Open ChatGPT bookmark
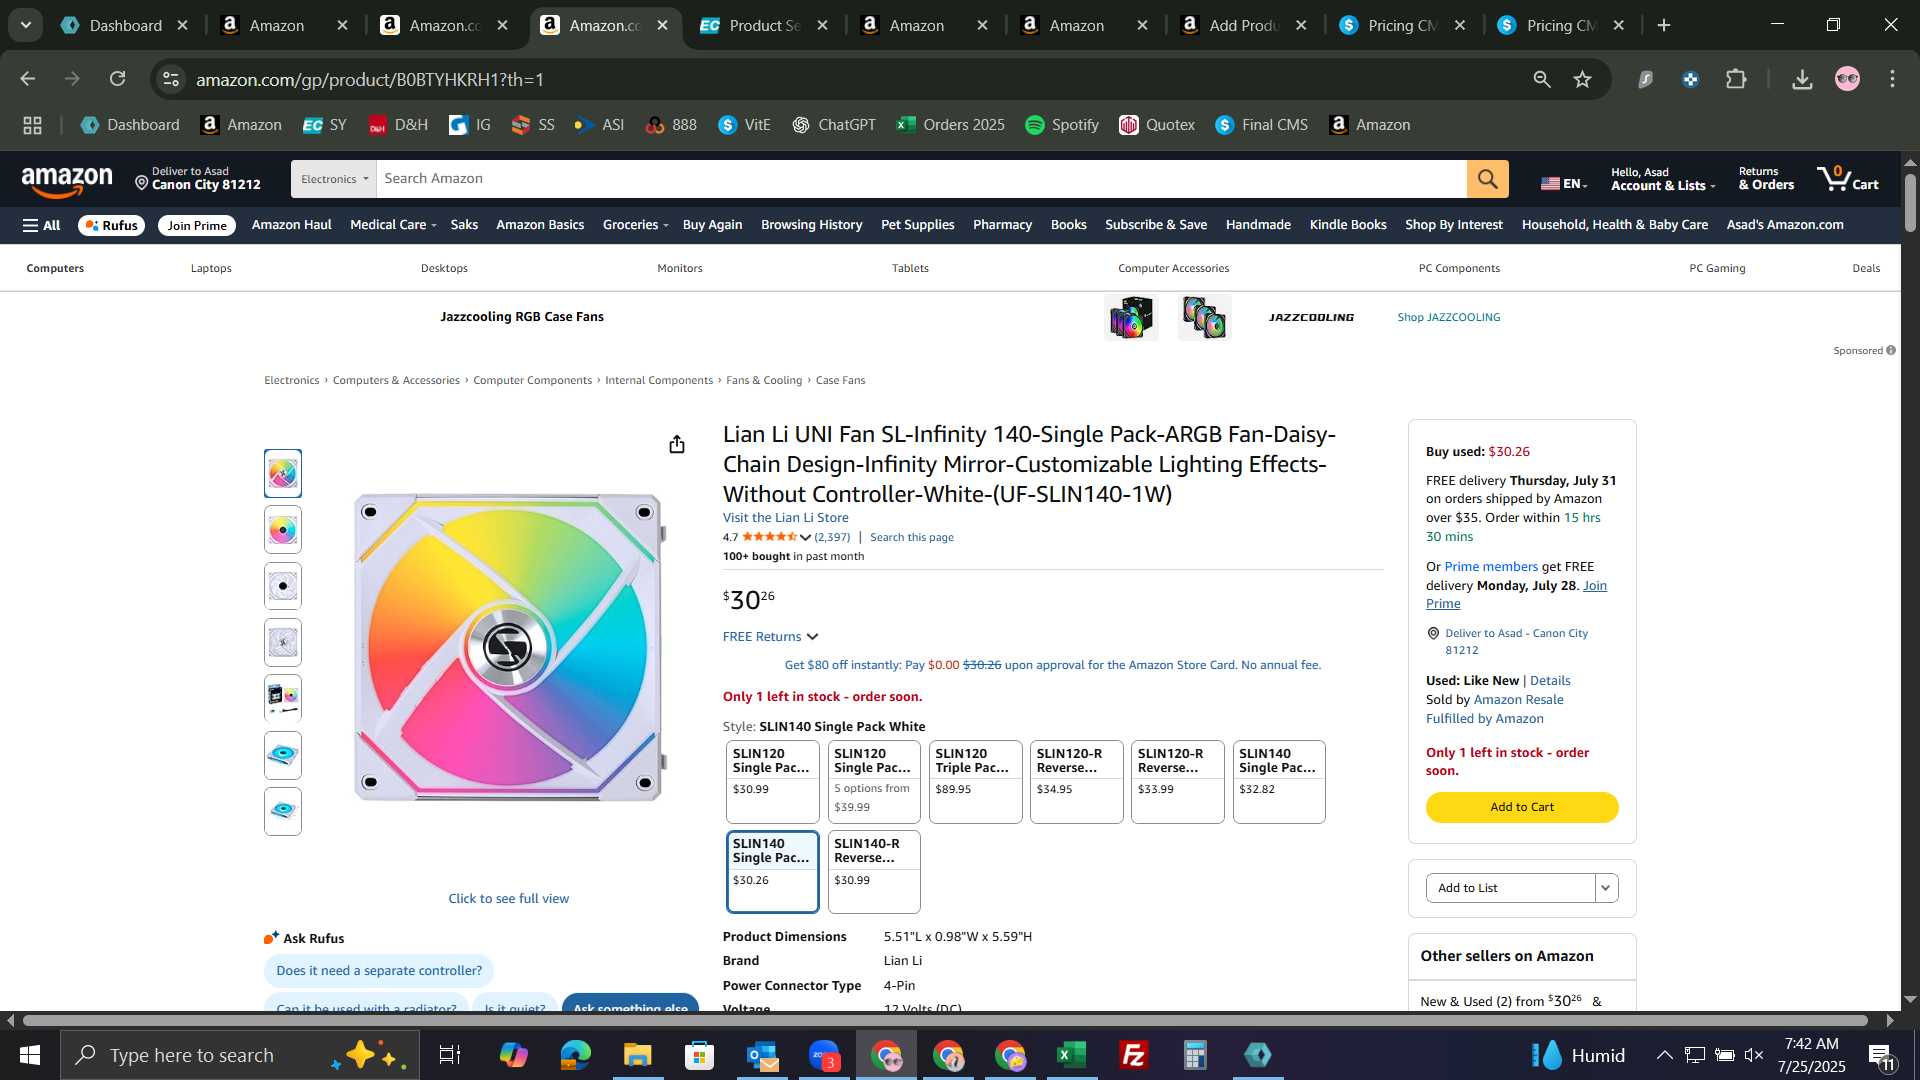 pyautogui.click(x=834, y=125)
